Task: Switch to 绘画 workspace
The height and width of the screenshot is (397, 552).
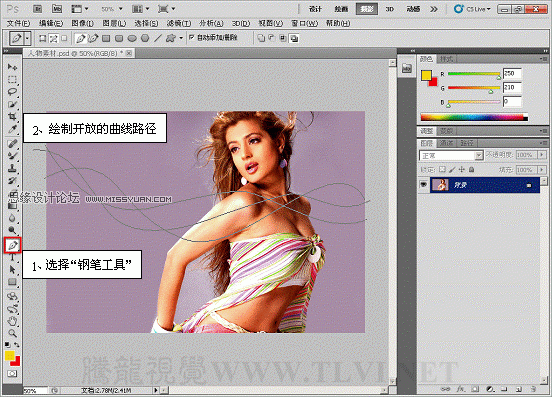Action: tap(341, 9)
